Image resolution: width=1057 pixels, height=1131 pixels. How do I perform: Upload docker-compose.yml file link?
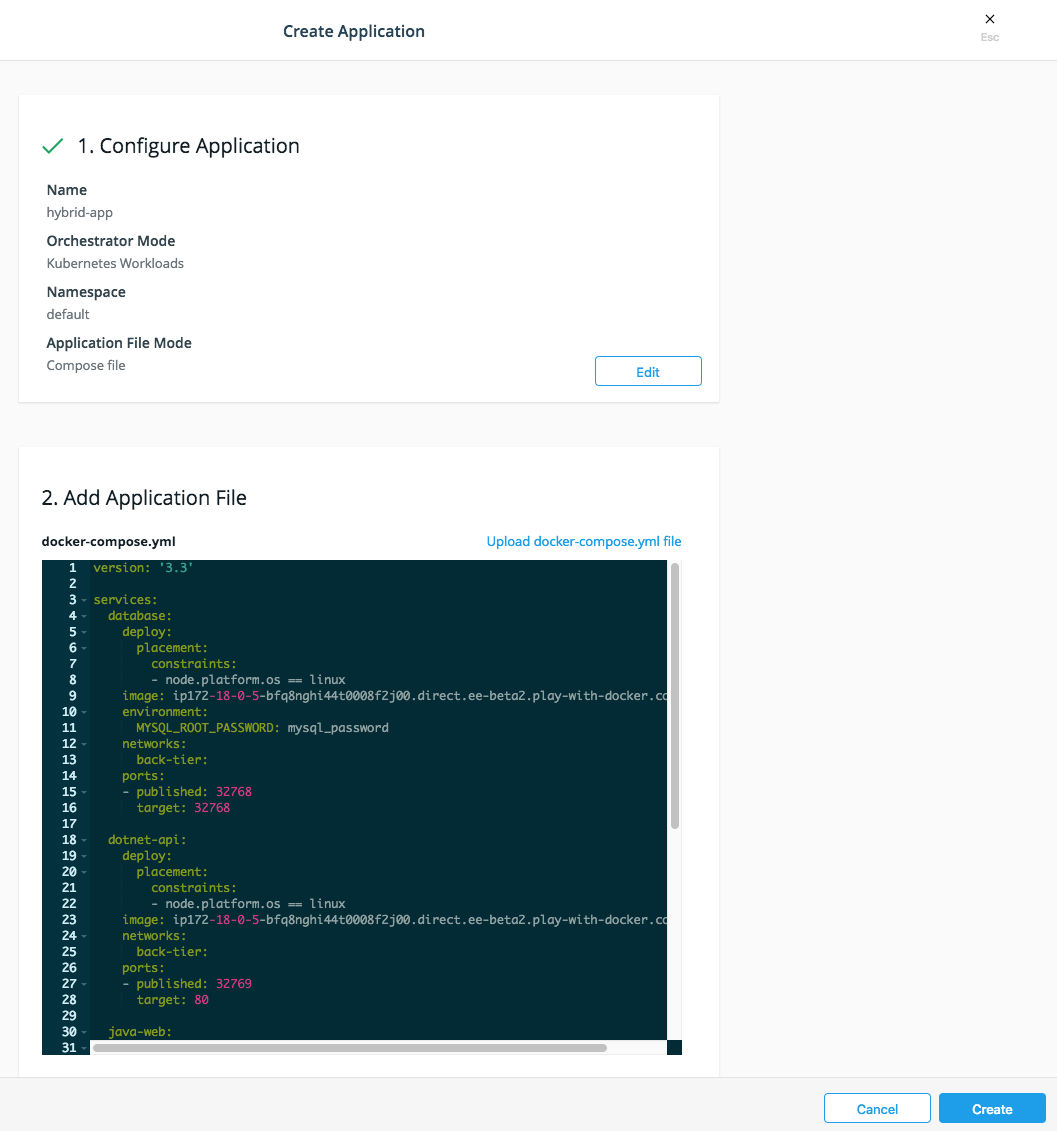[584, 541]
